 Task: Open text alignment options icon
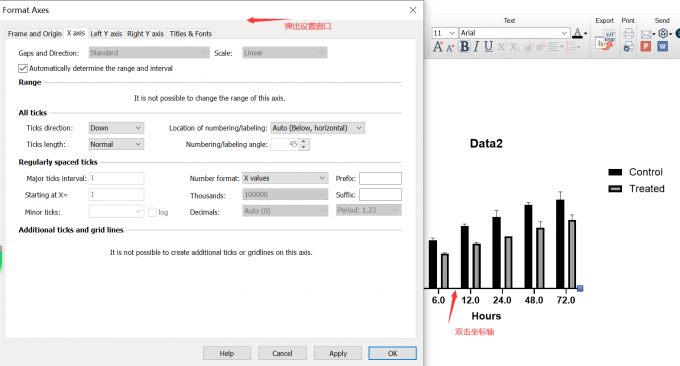click(553, 46)
